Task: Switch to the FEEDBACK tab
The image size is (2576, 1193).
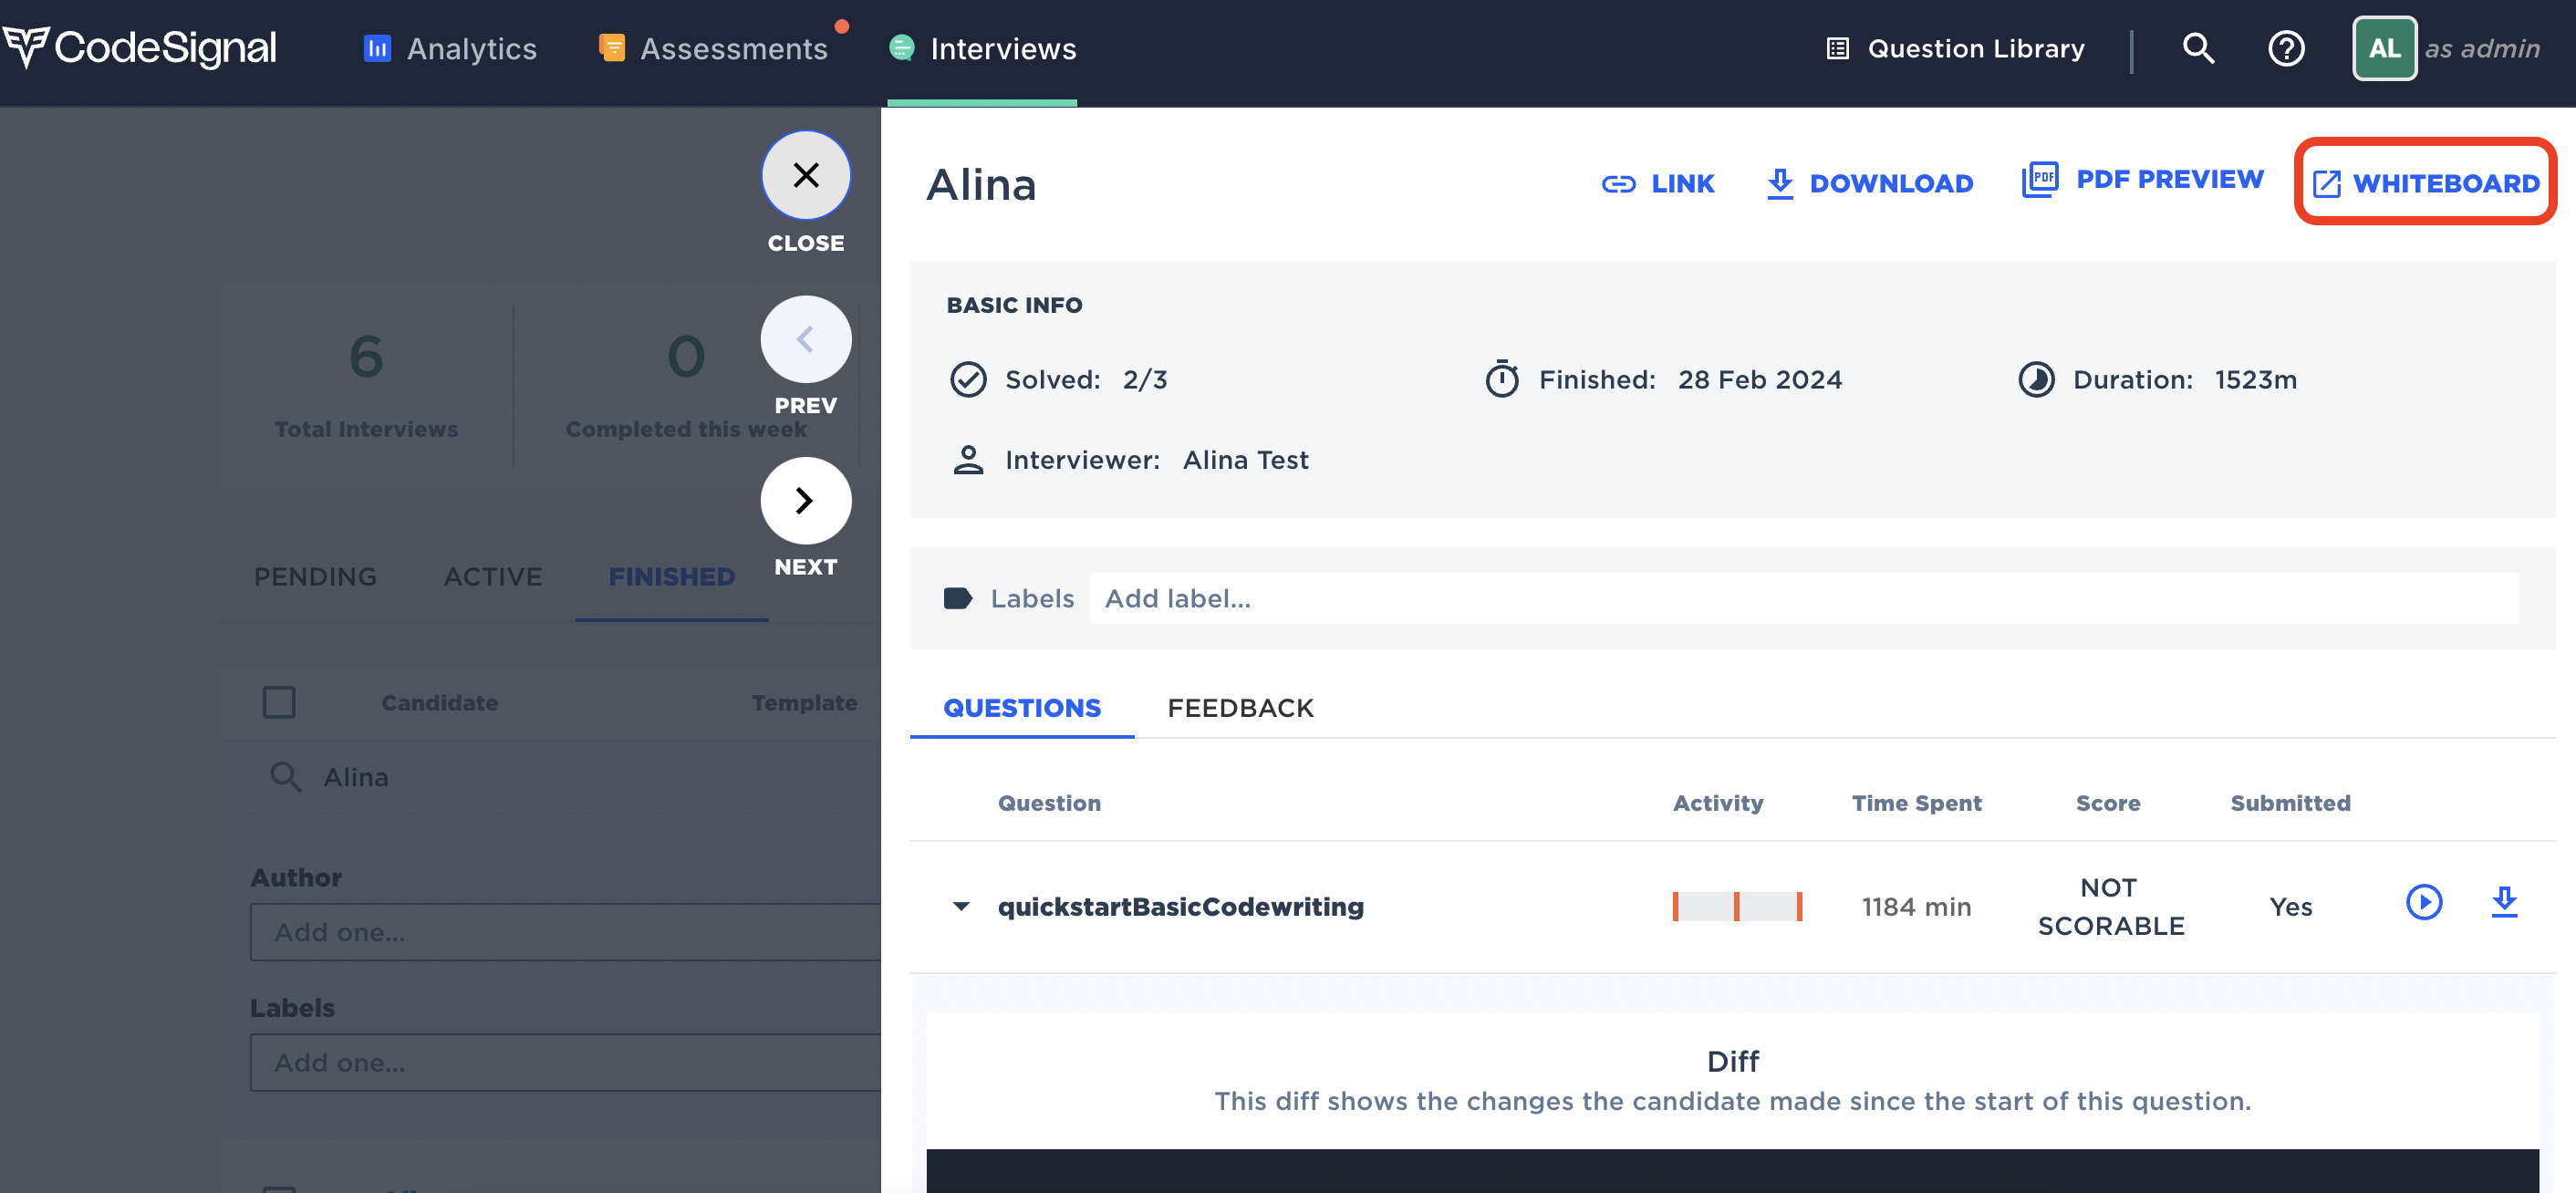Action: [x=1240, y=708]
